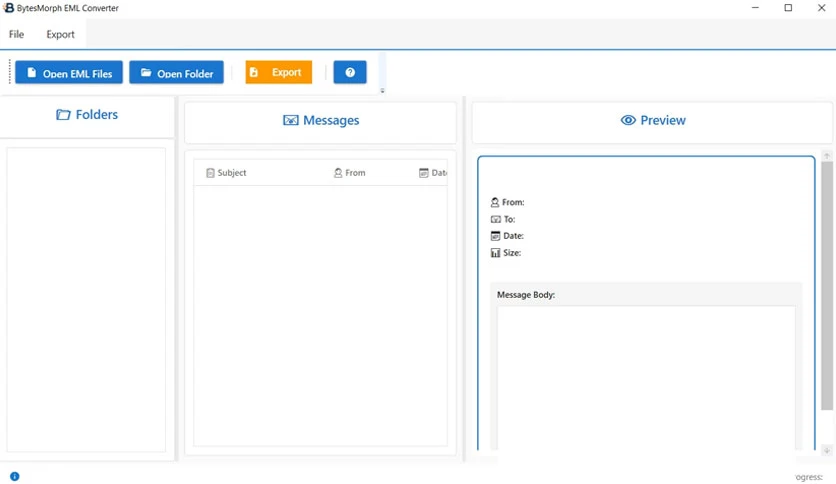Click the Open Folder button
This screenshot has width=836, height=484.
coord(176,72)
